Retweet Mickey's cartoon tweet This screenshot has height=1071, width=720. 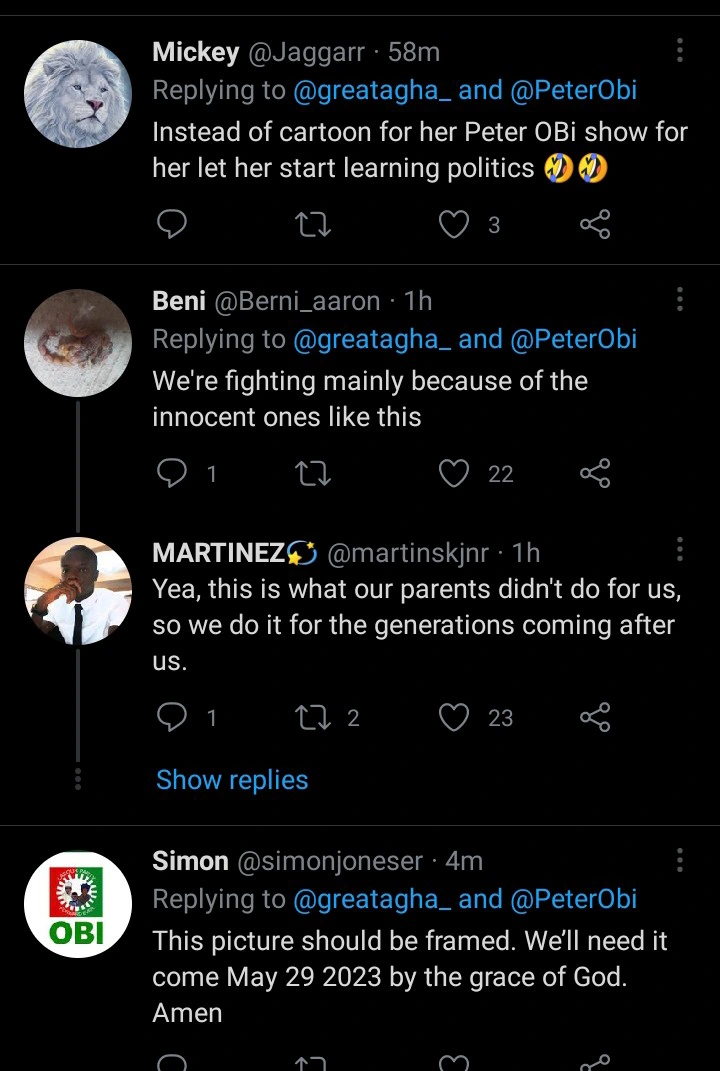[314, 225]
